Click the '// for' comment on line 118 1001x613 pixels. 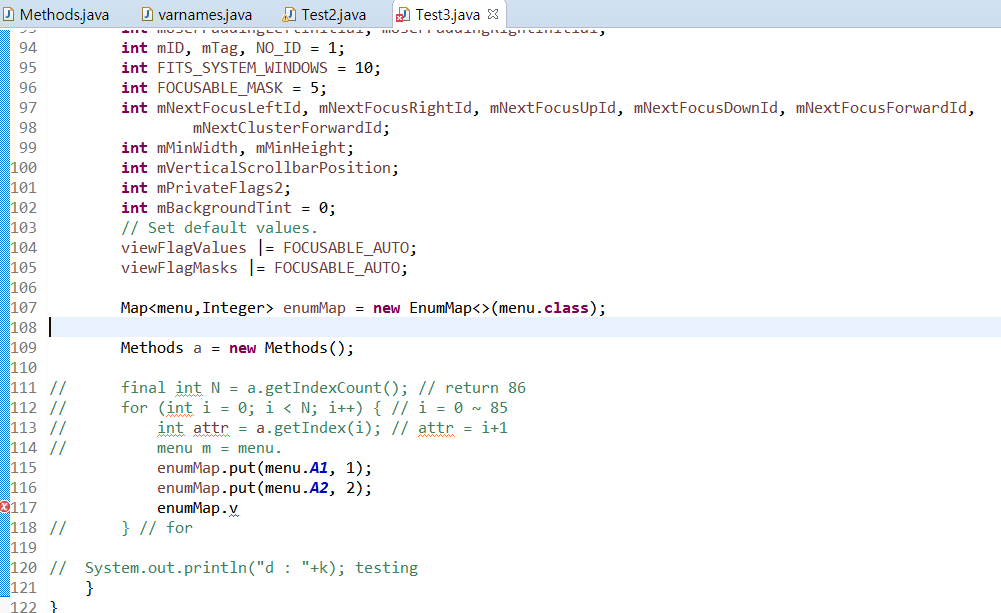(166, 528)
